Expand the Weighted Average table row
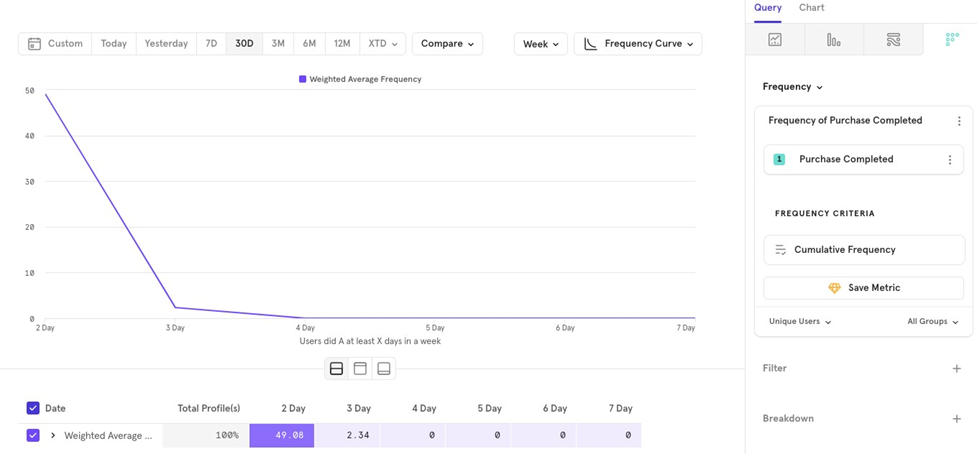The image size is (977, 454). coord(53,436)
